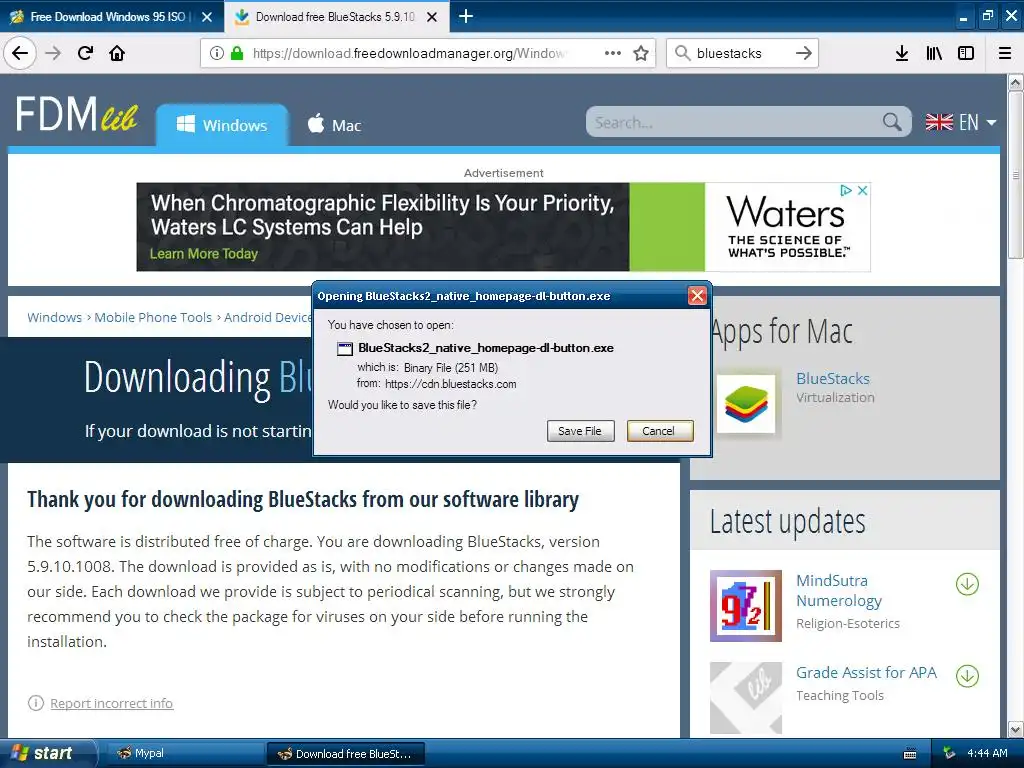
Task: Open a new browser tab
Action: pos(466,16)
